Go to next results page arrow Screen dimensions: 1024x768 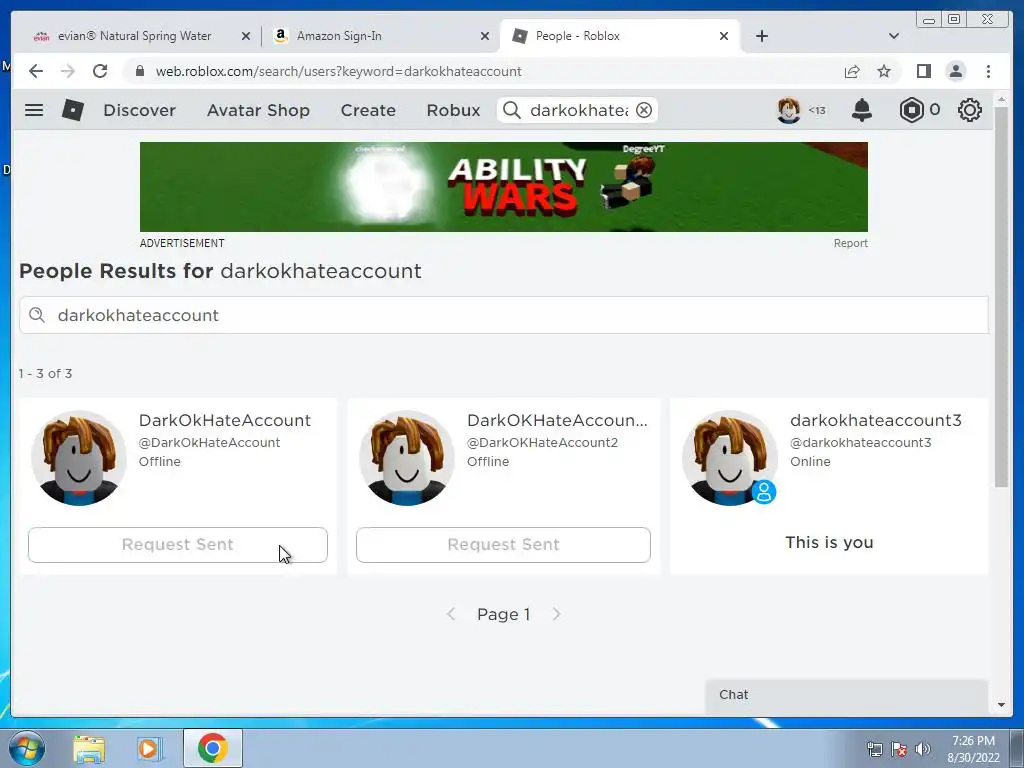point(556,614)
